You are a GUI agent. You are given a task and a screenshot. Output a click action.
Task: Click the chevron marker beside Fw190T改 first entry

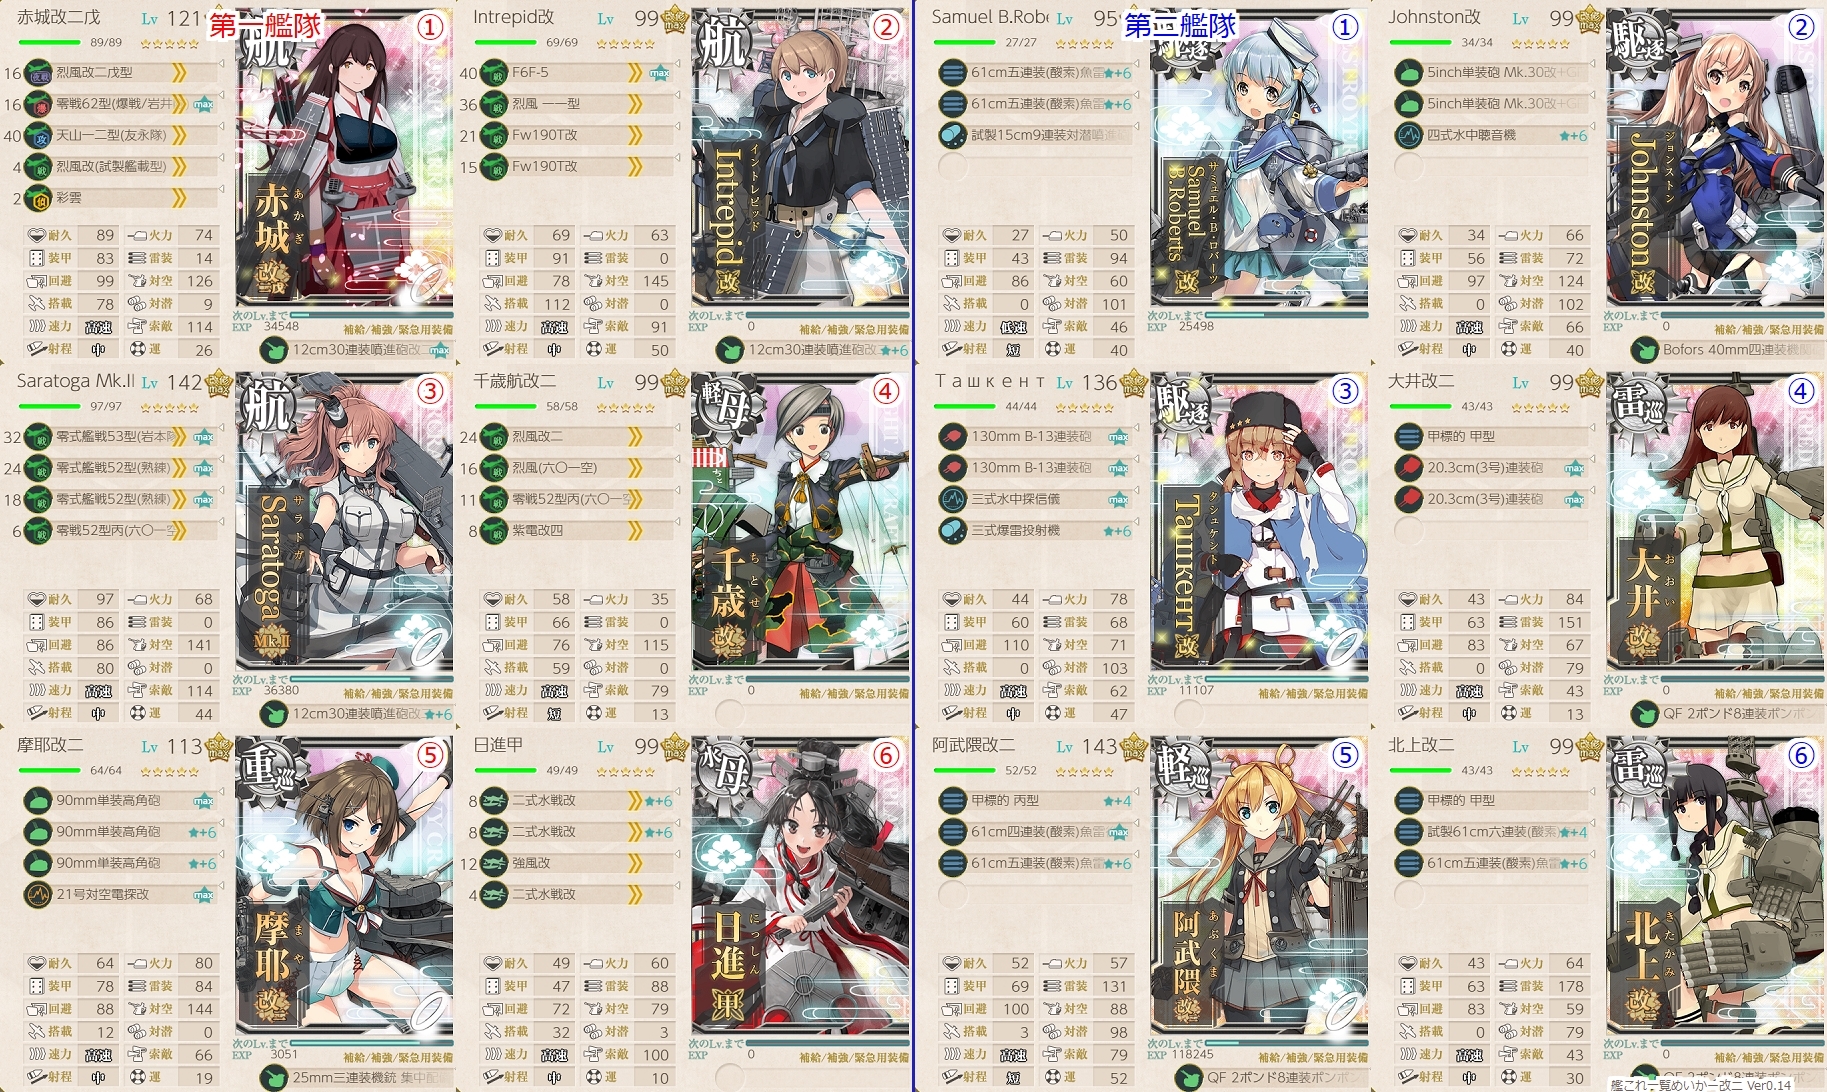click(635, 135)
